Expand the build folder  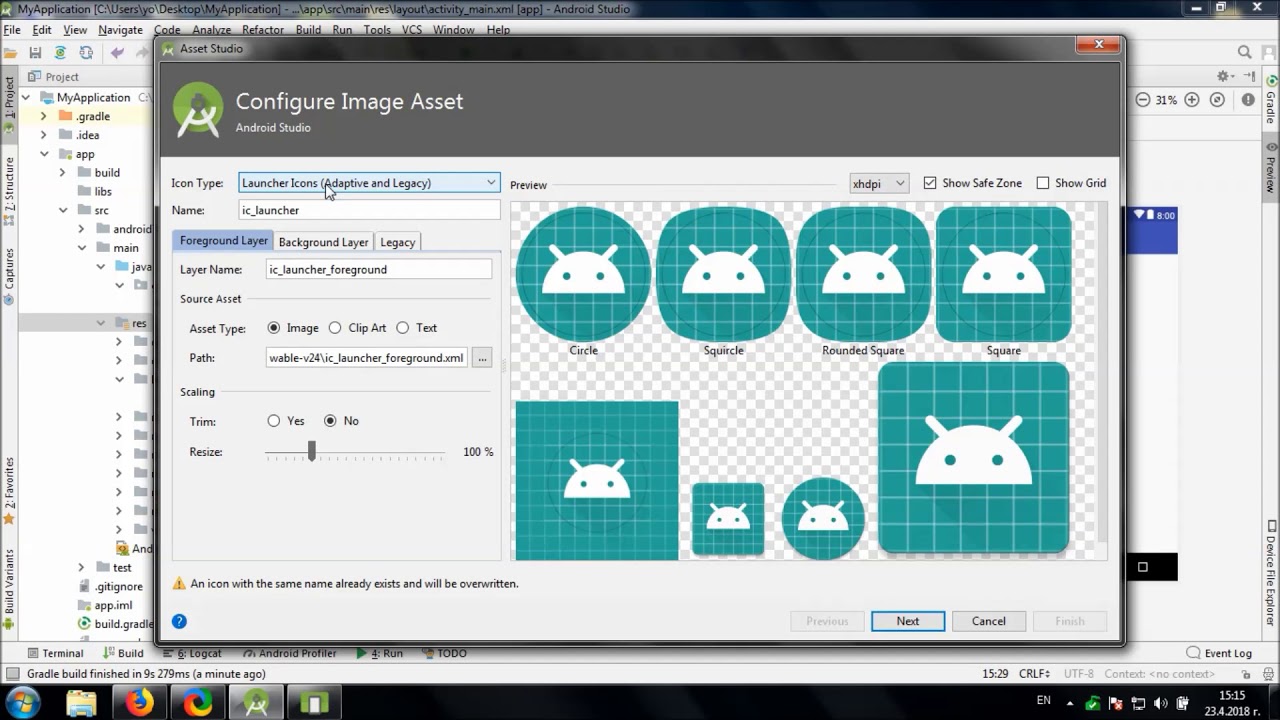point(62,172)
